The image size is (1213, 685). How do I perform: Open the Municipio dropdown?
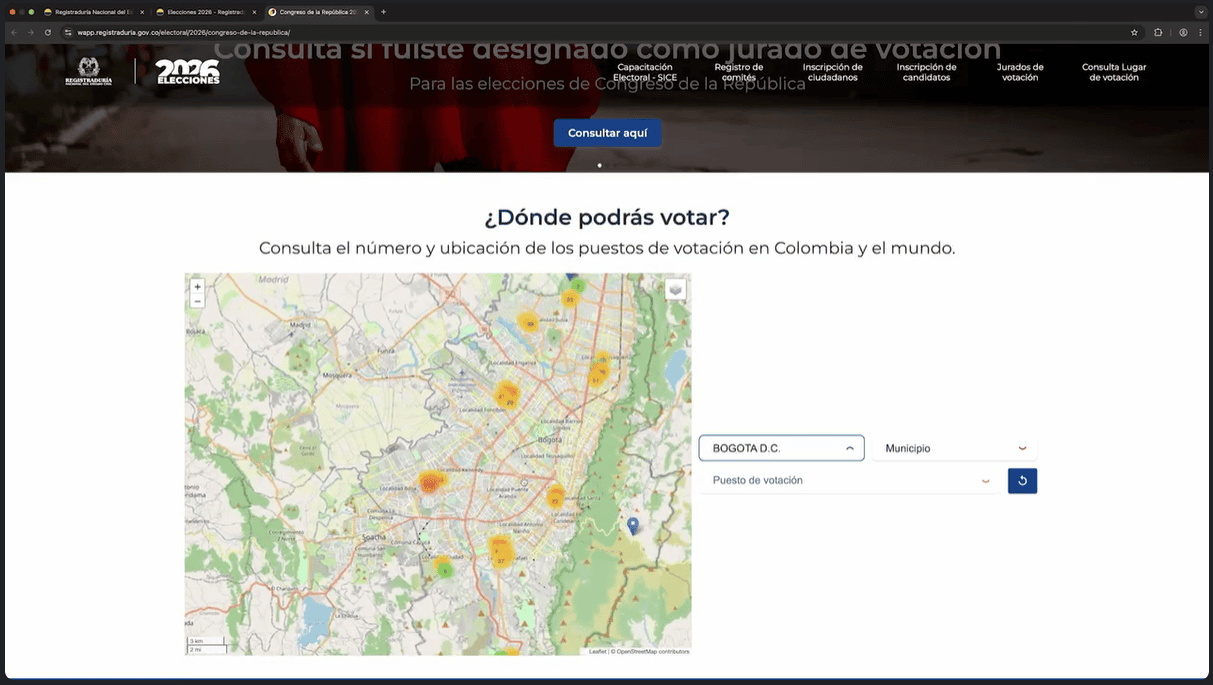(x=954, y=448)
